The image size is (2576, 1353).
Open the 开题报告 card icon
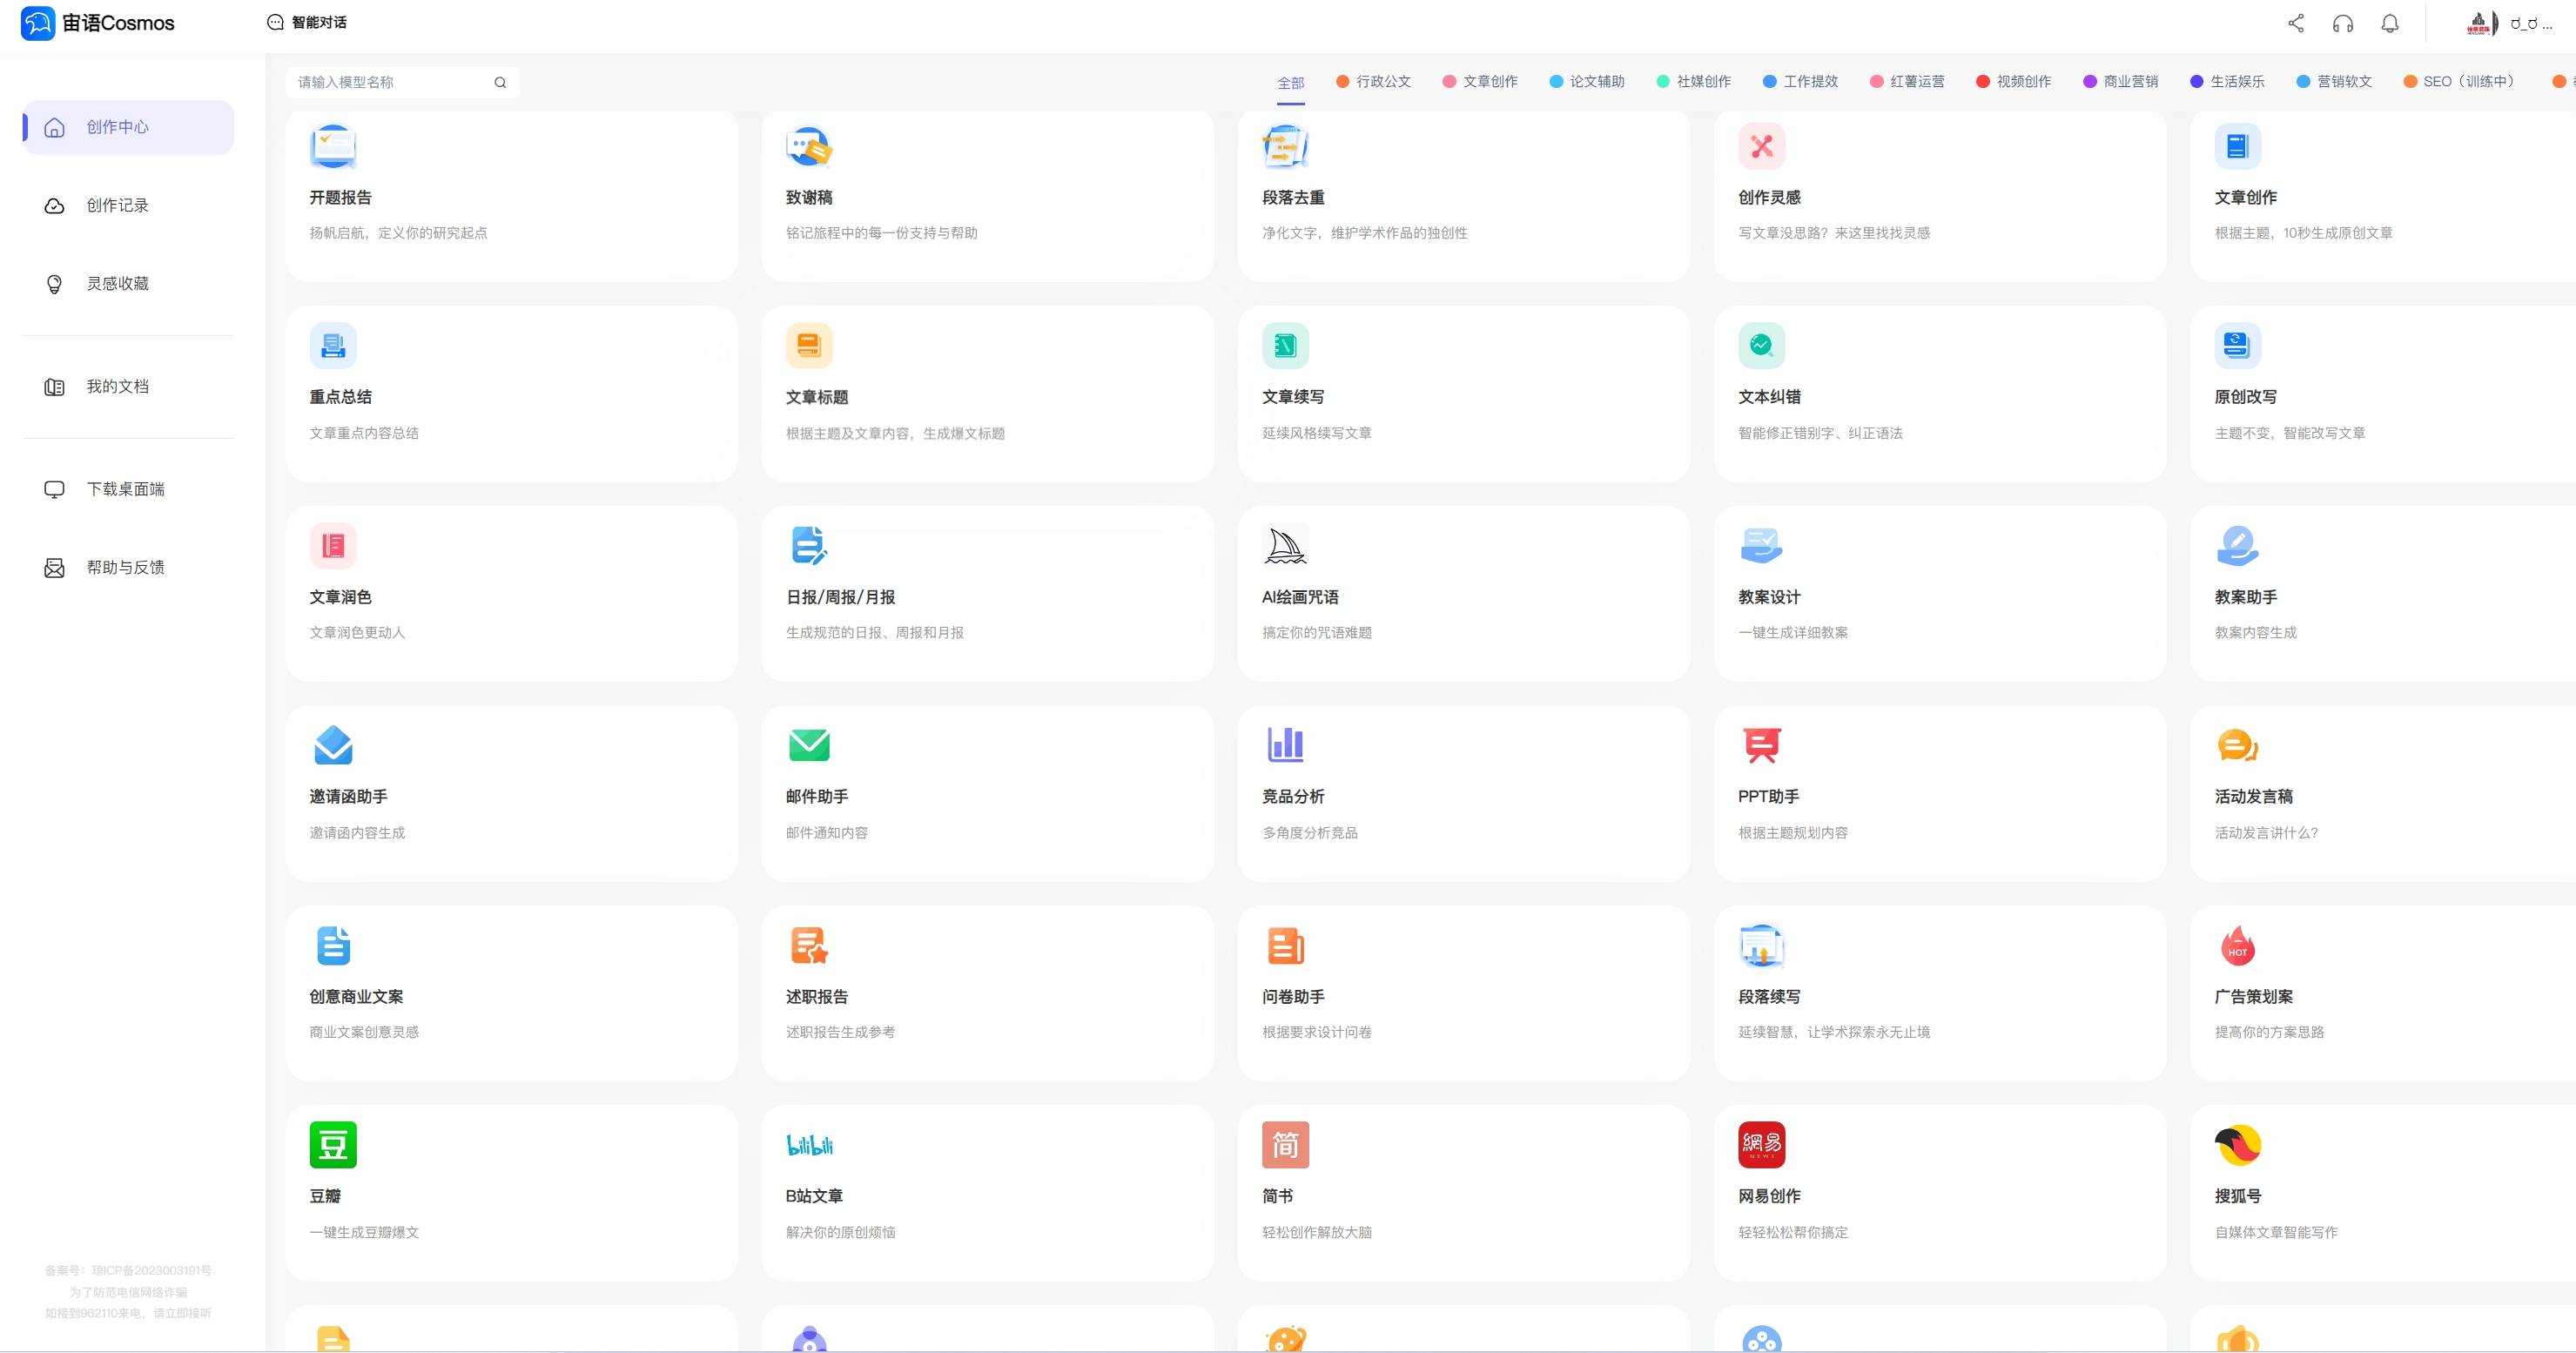[x=333, y=146]
